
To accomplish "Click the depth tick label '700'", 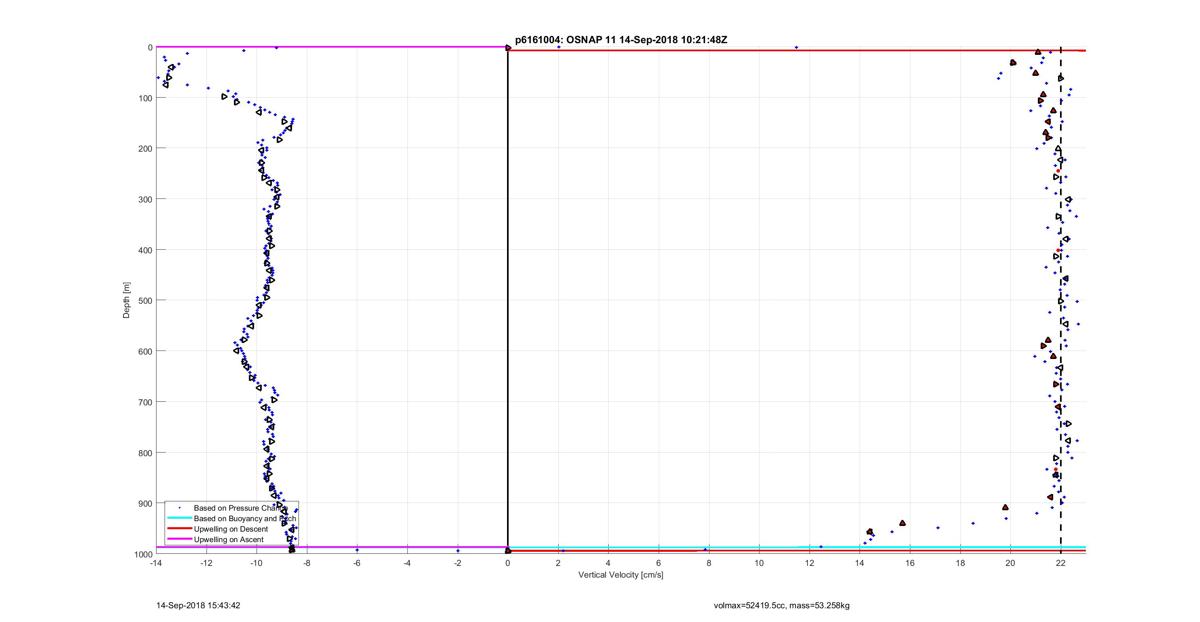I will (x=144, y=402).
